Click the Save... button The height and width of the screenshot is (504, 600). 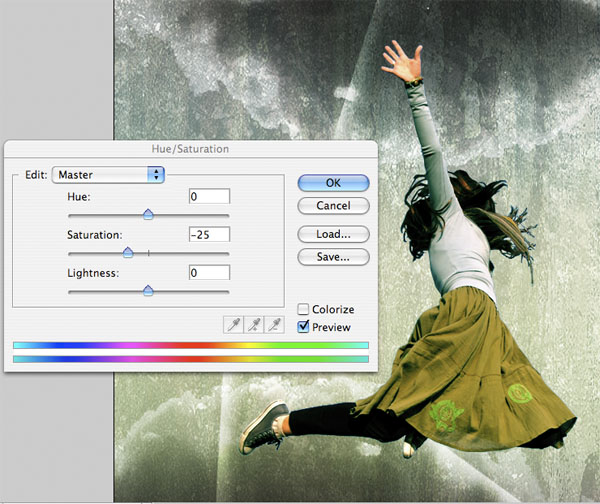coord(333,257)
